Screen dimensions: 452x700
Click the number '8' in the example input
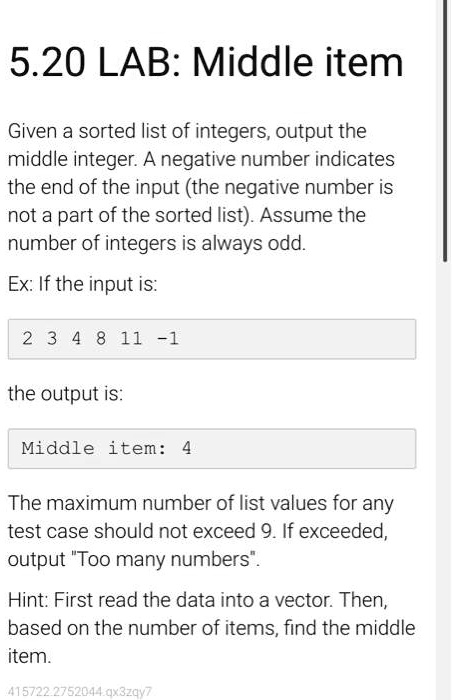click(101, 338)
